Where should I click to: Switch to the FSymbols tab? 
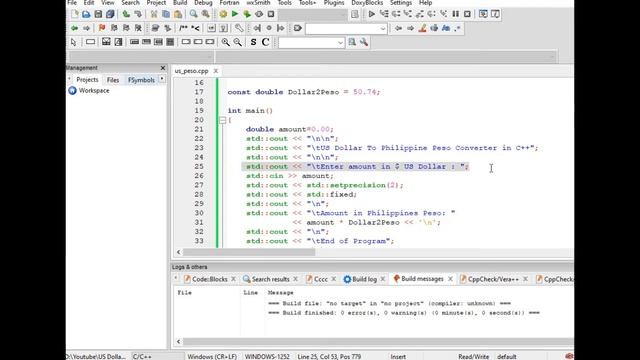point(141,80)
